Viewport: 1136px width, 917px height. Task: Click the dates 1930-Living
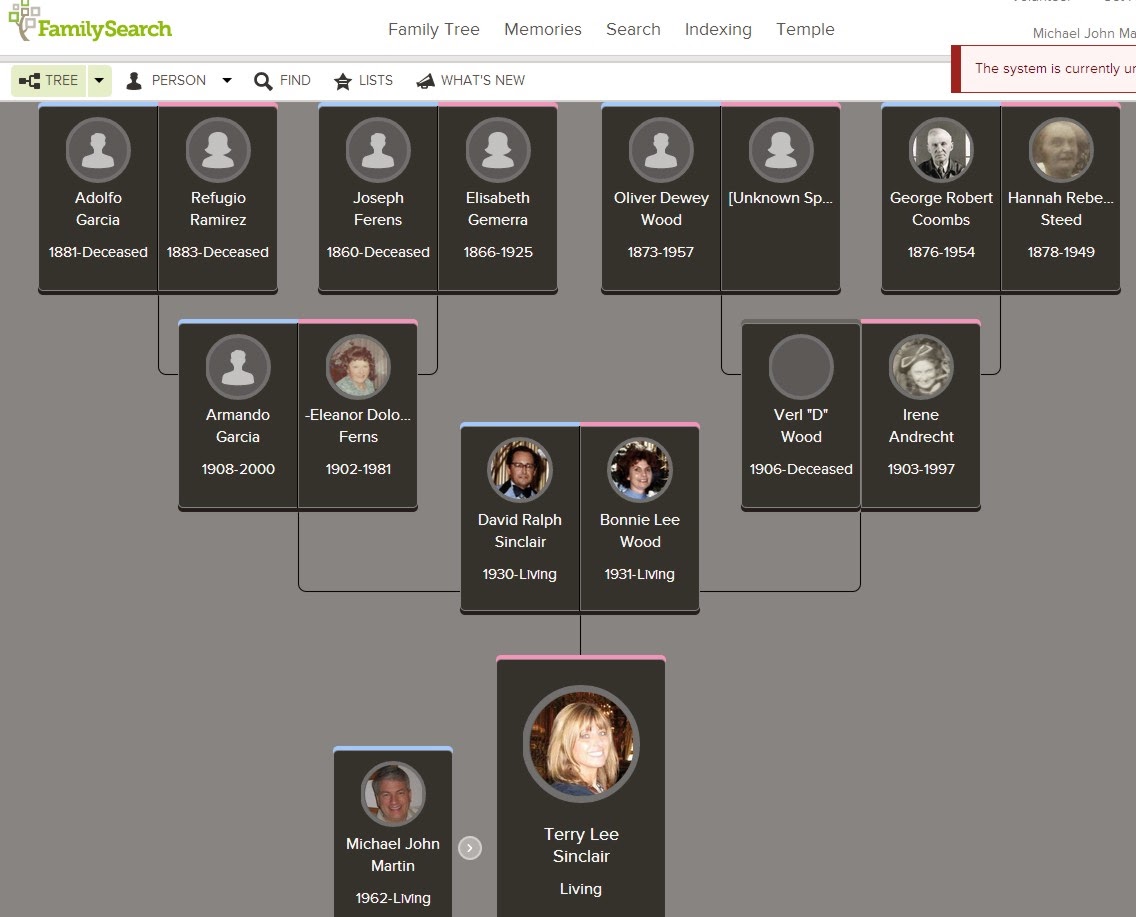tap(519, 574)
